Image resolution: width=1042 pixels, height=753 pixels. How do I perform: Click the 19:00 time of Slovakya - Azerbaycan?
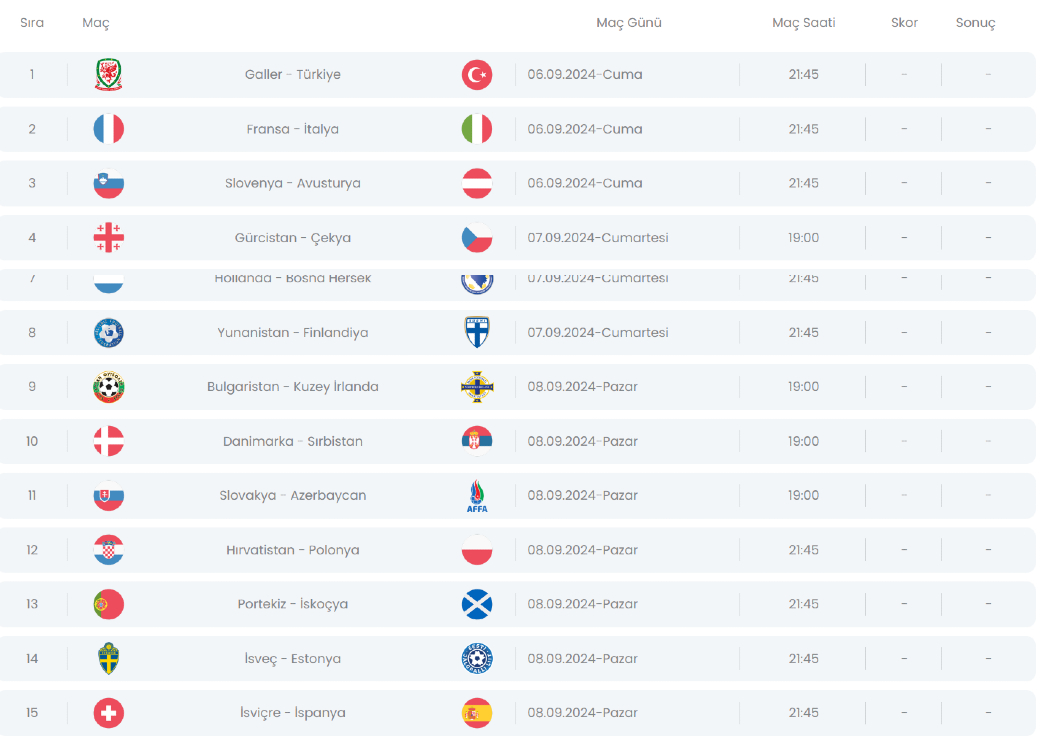pyautogui.click(x=803, y=496)
